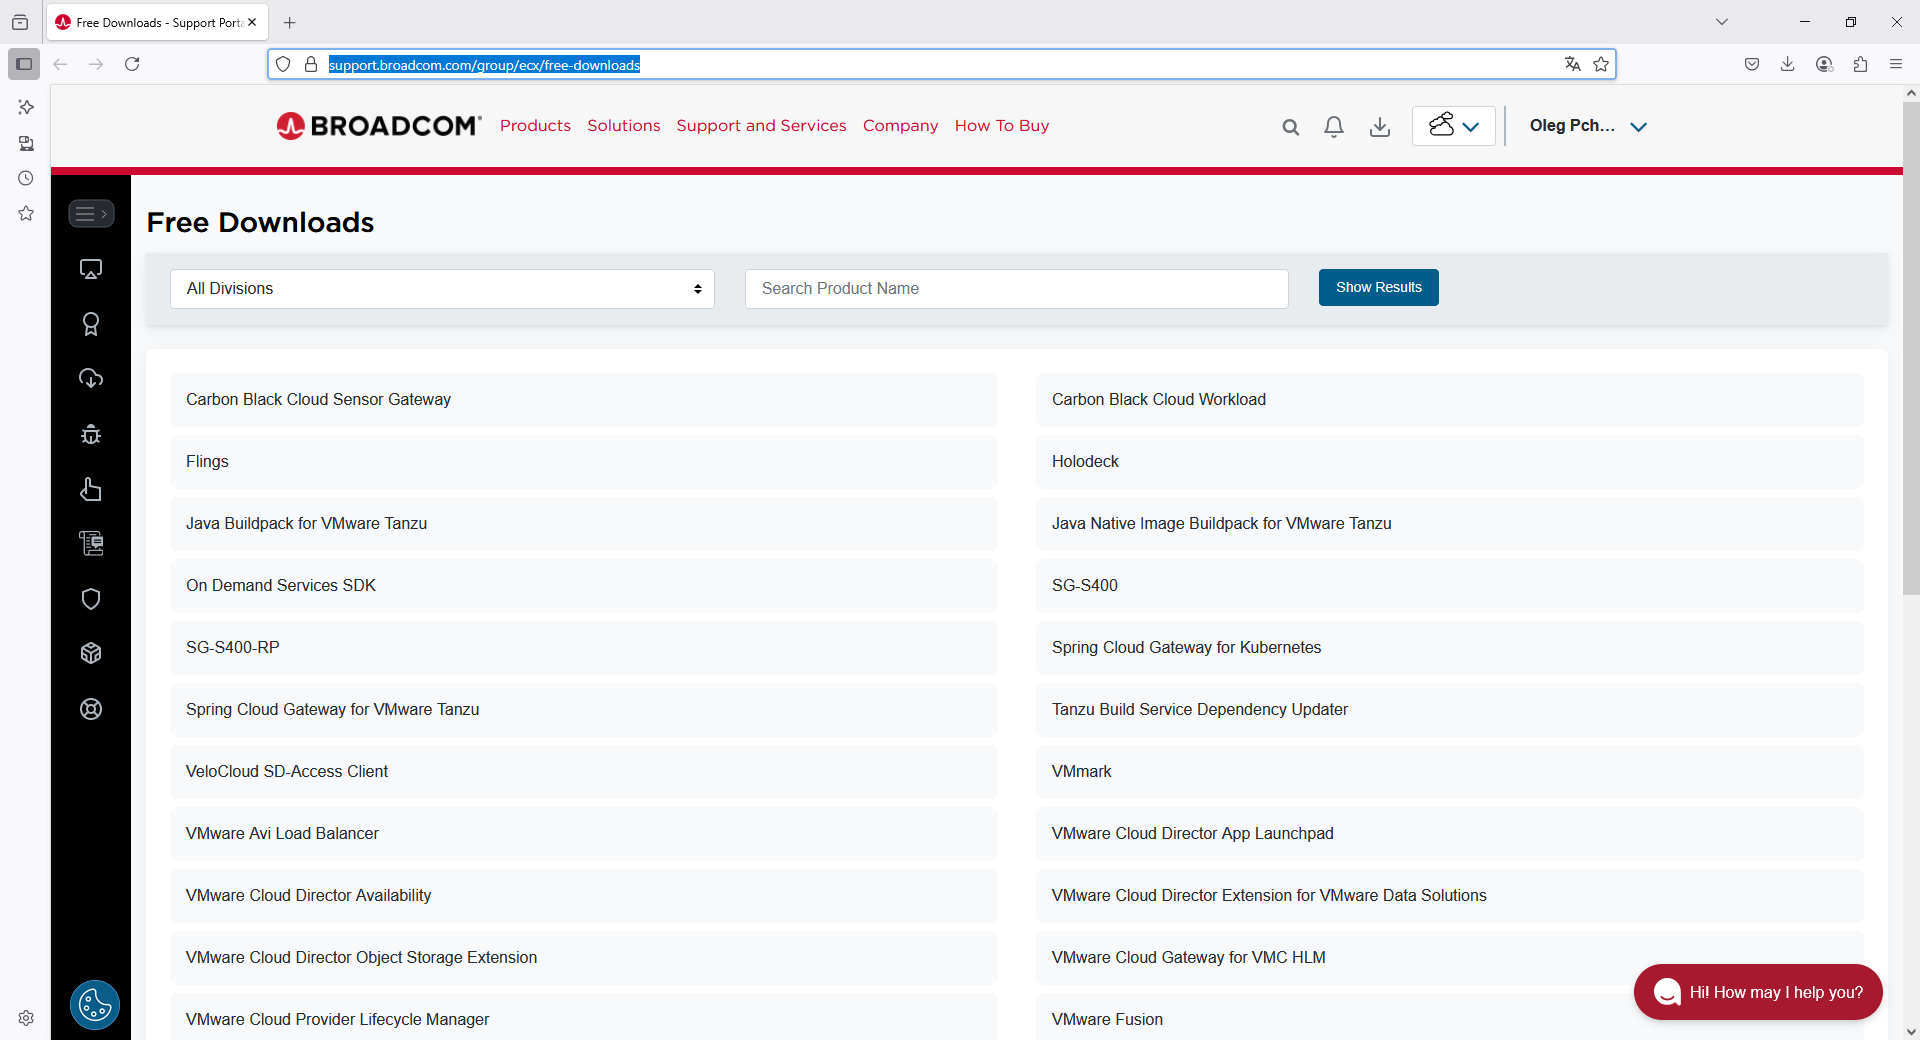Bookmark this page with the star icon

1601,64
